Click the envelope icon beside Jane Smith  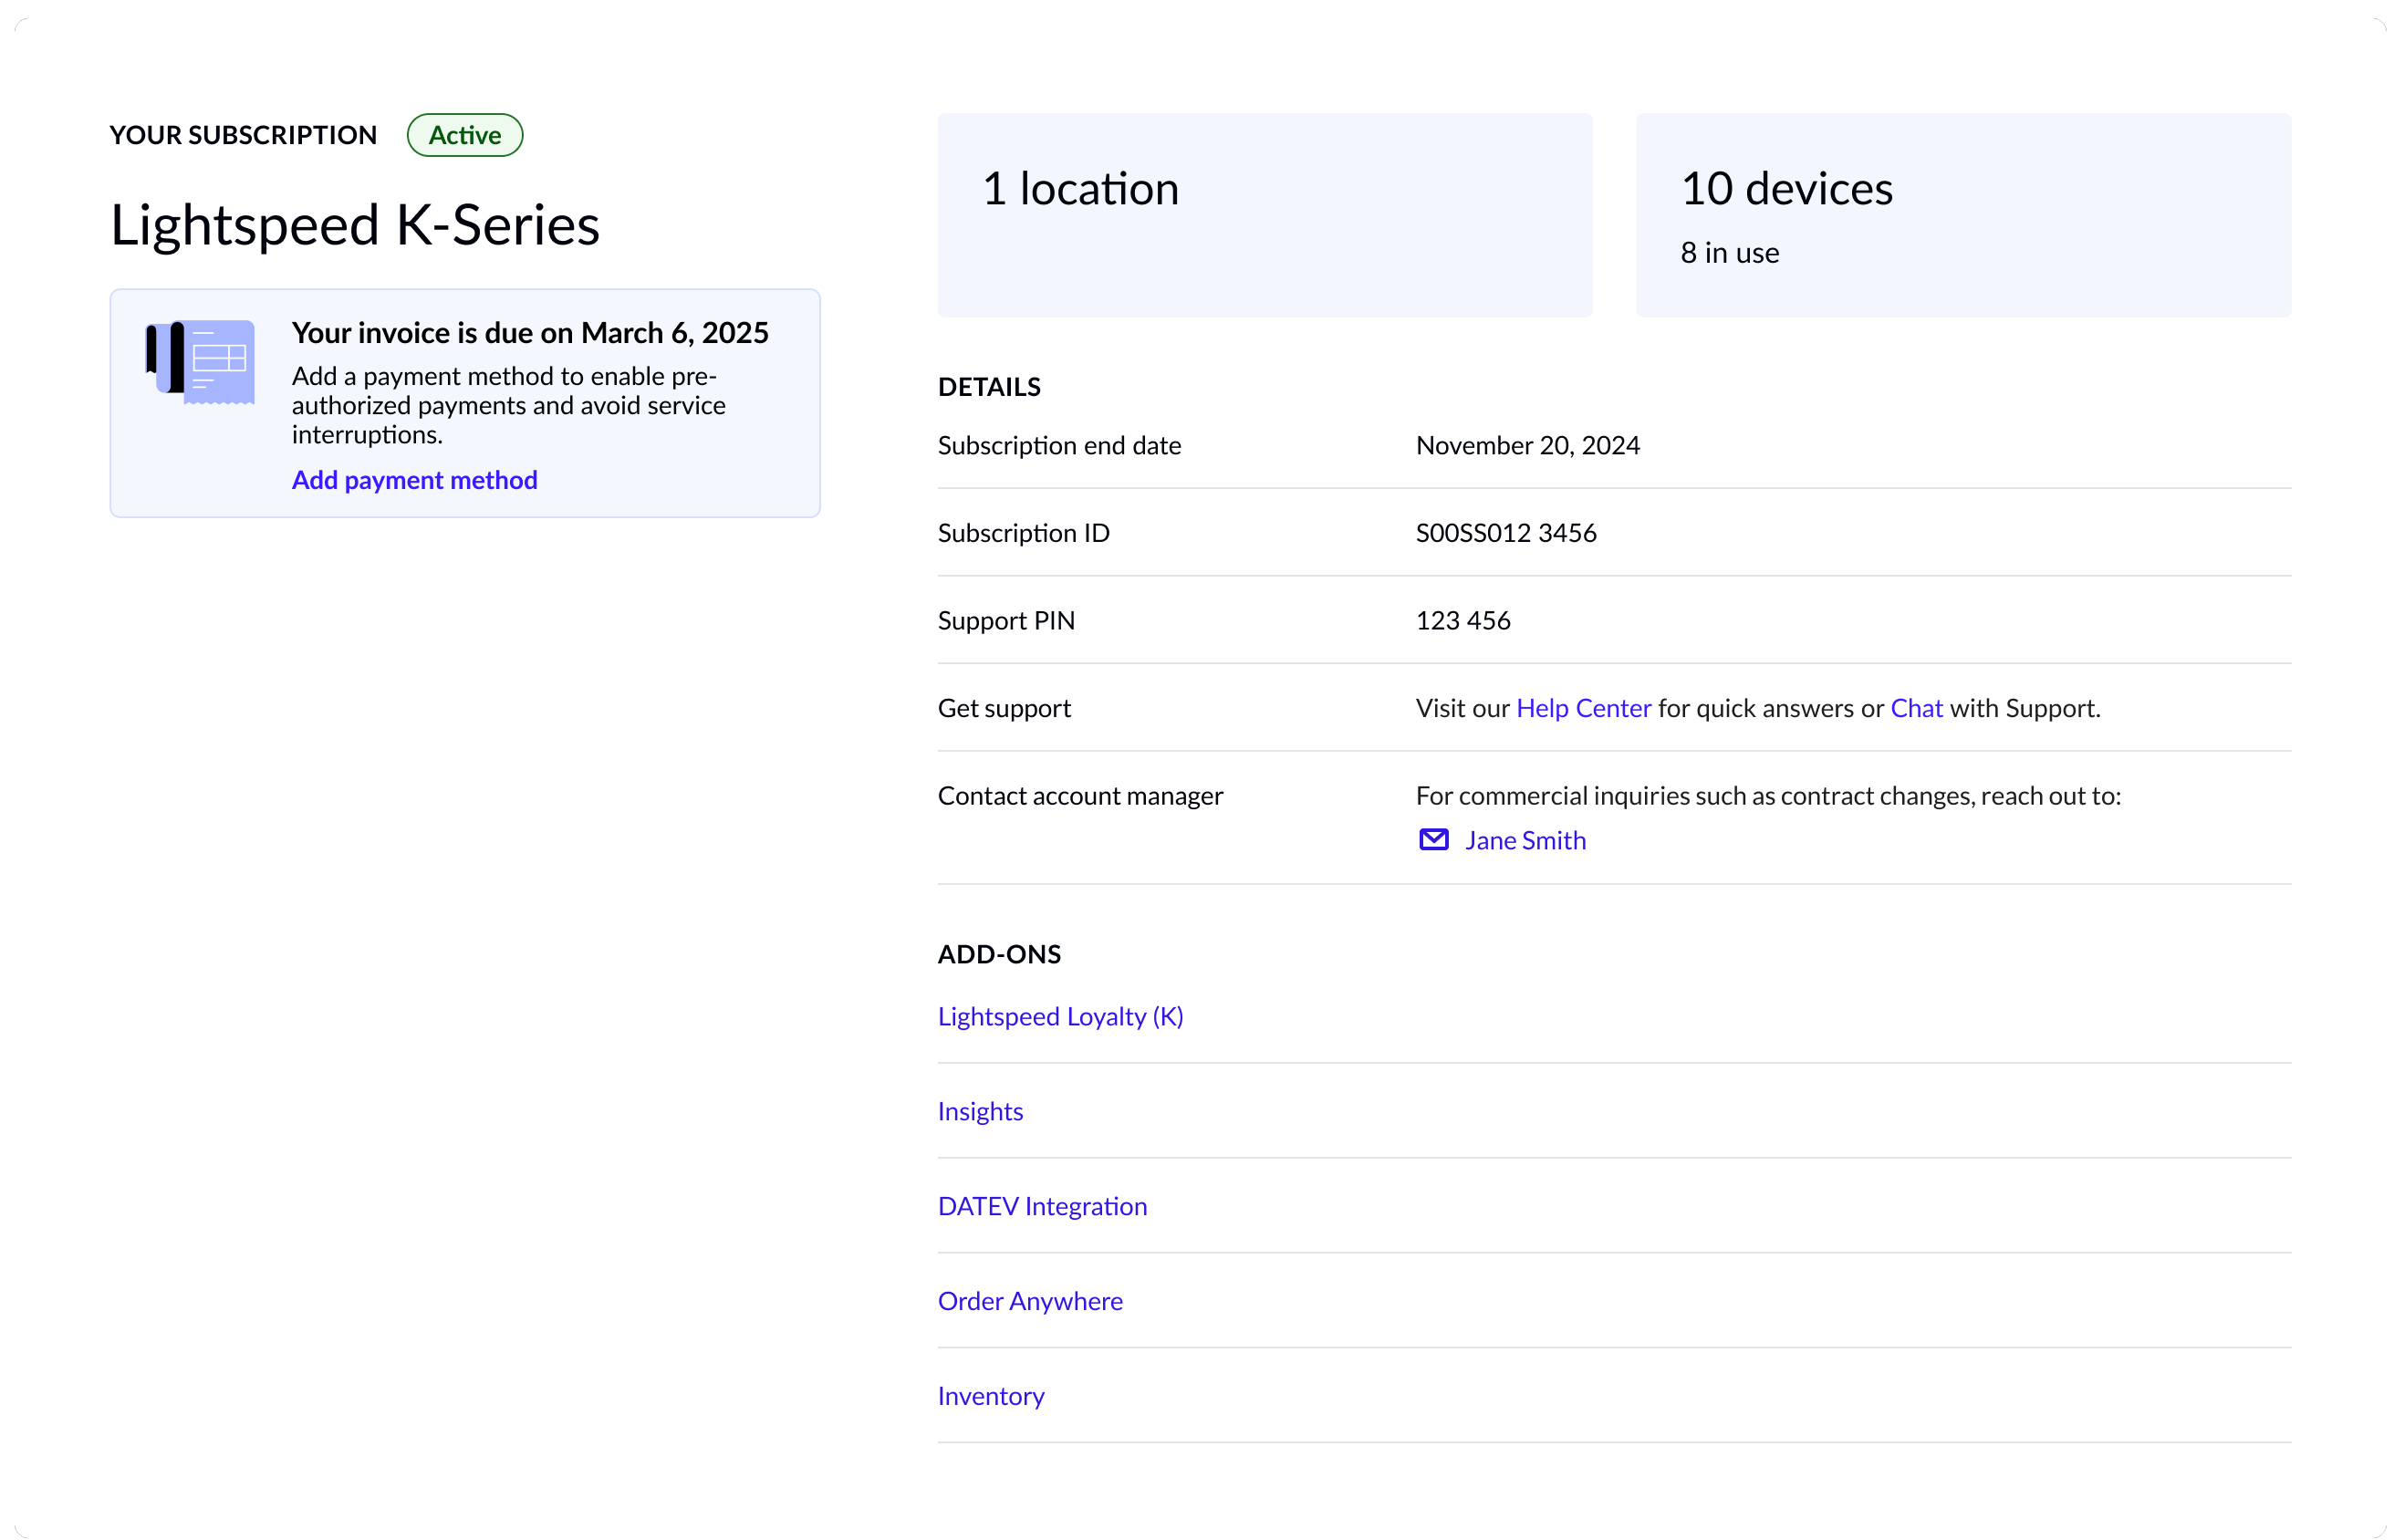click(x=1433, y=840)
